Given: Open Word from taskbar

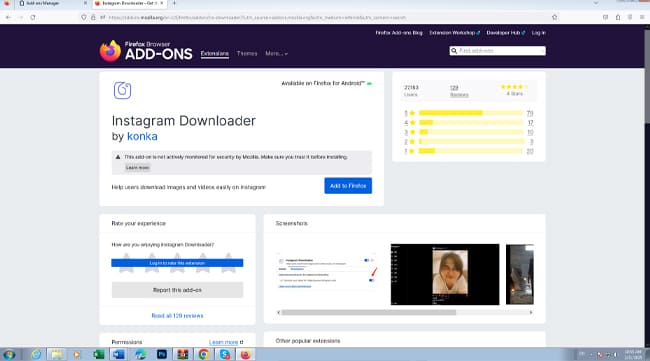Looking at the screenshot, I should click(x=119, y=354).
